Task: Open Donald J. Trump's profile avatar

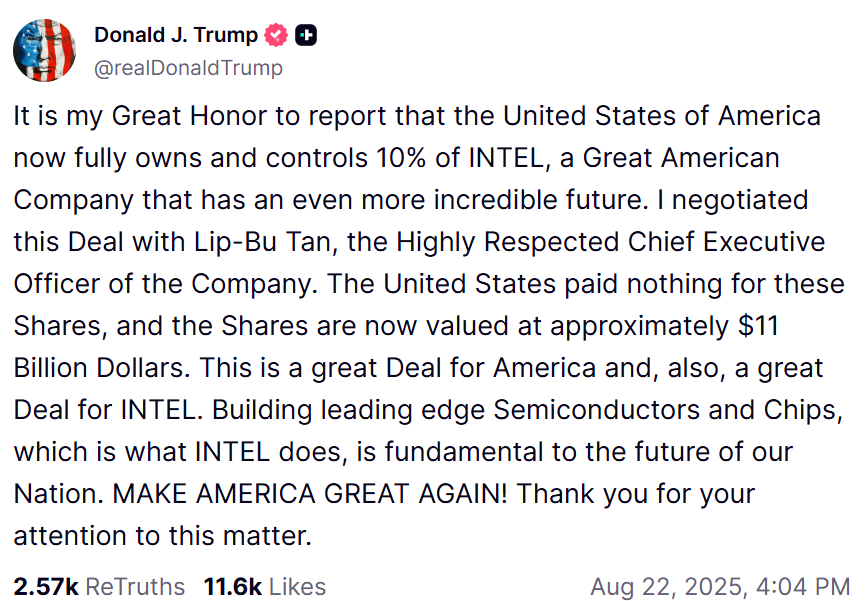Action: click(x=44, y=50)
